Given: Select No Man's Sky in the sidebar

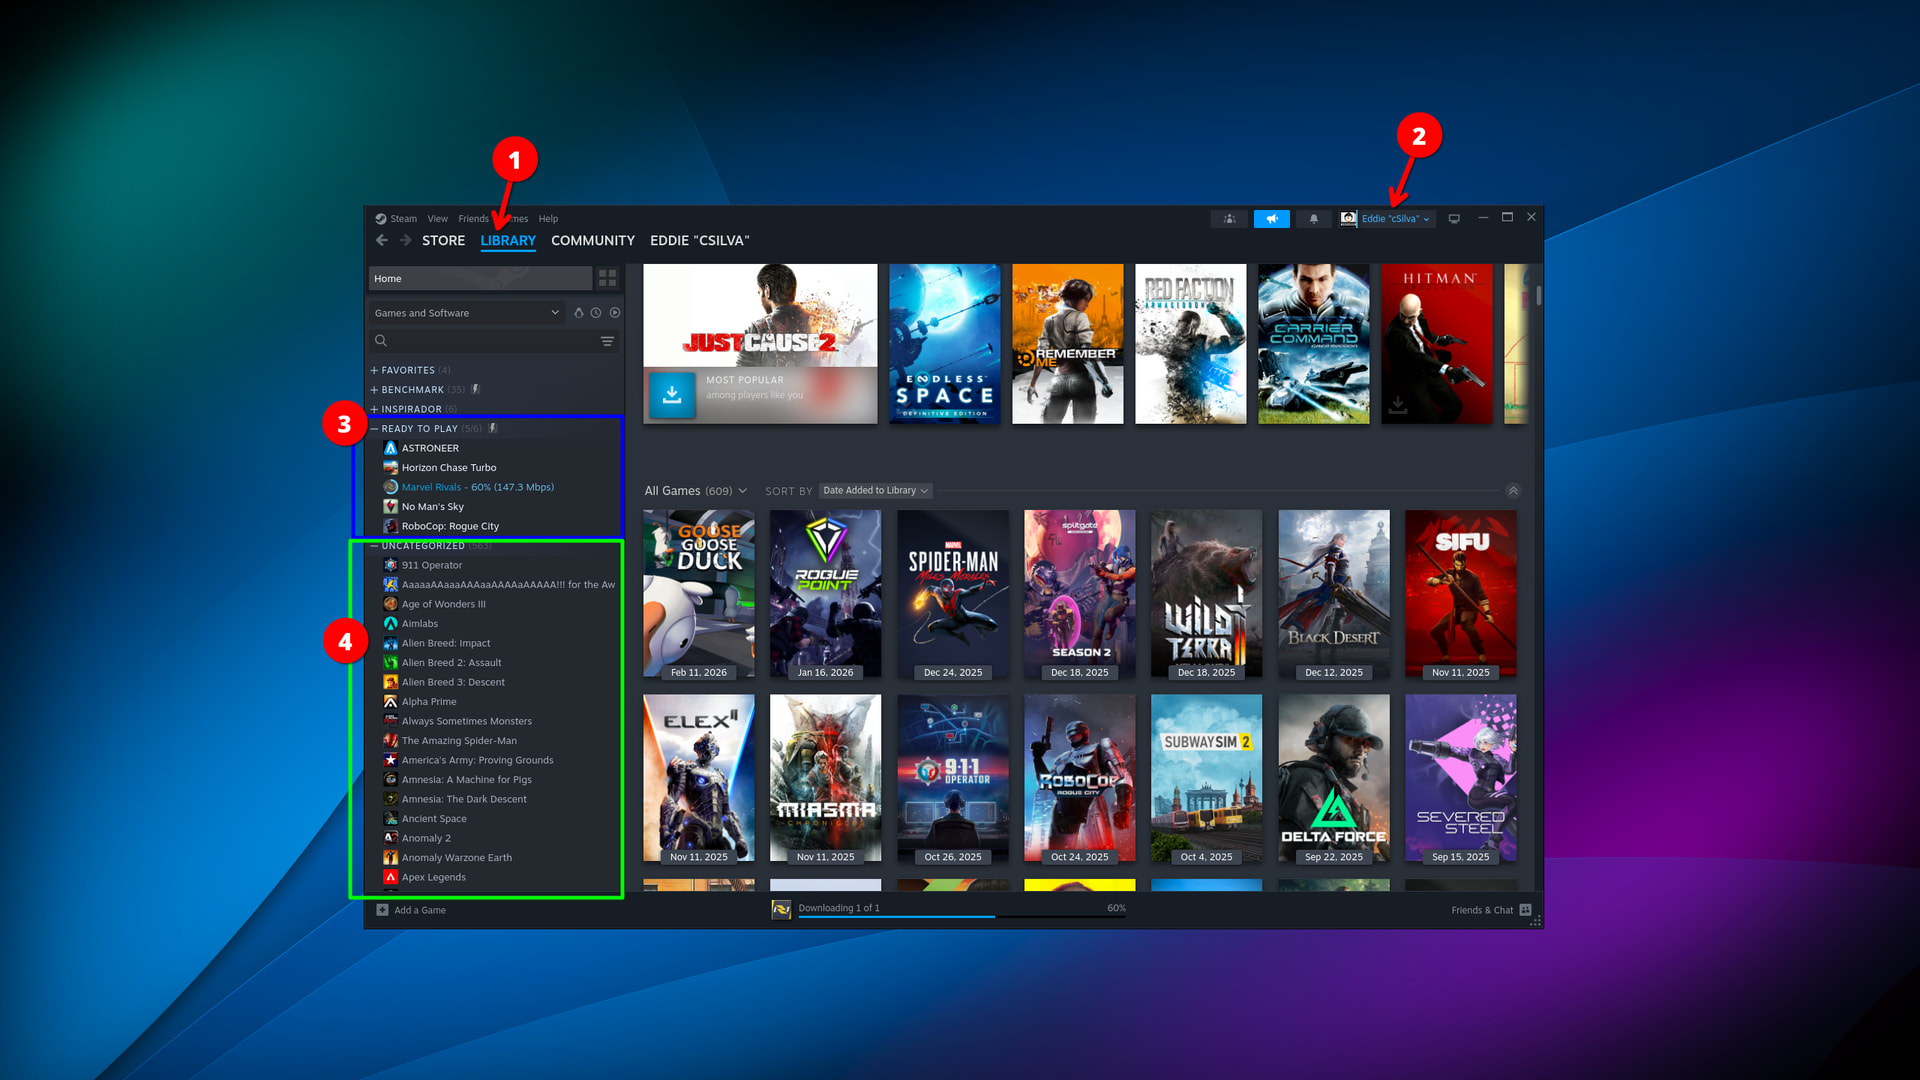Looking at the screenshot, I should (432, 507).
